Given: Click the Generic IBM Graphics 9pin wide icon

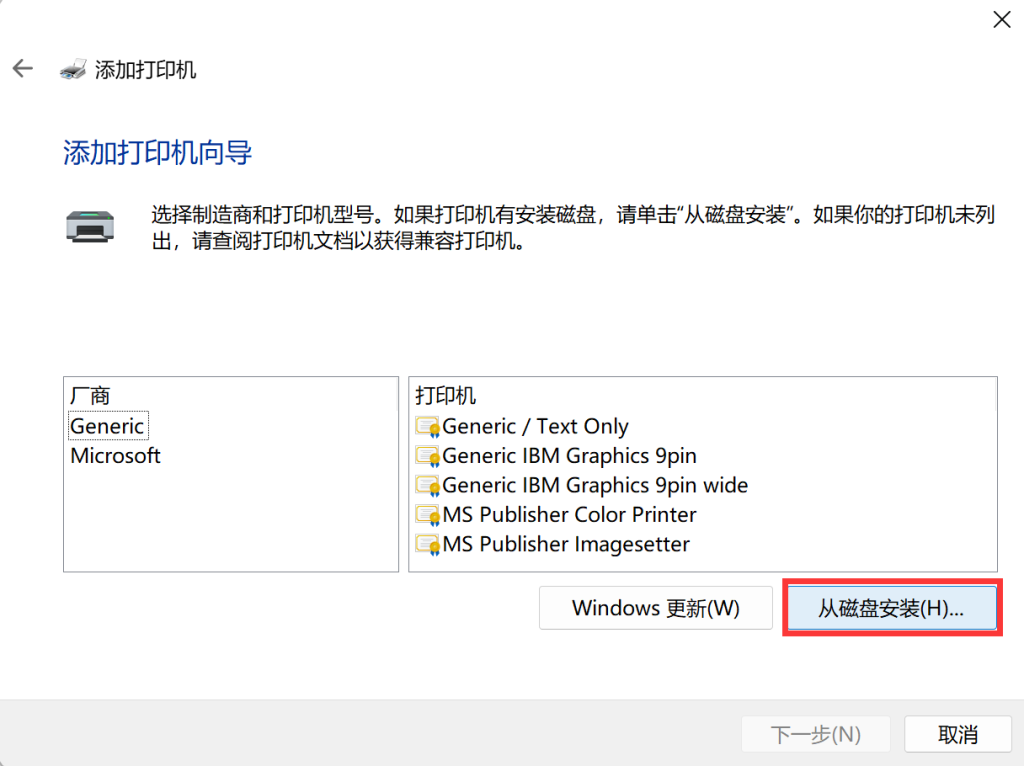Looking at the screenshot, I should [x=428, y=486].
